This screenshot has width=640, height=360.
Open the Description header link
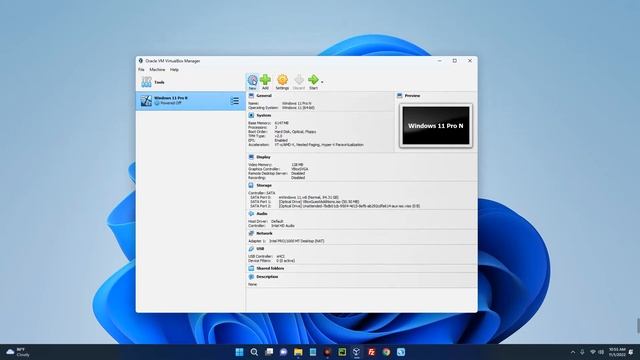(267, 277)
